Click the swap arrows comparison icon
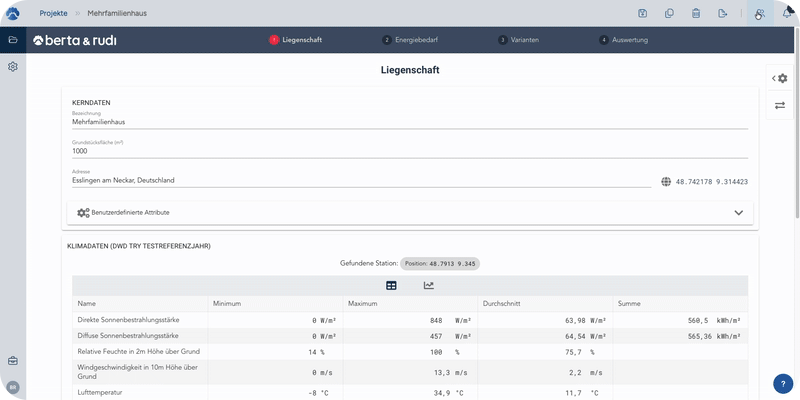Screen dimensions: 800x400 779,105
